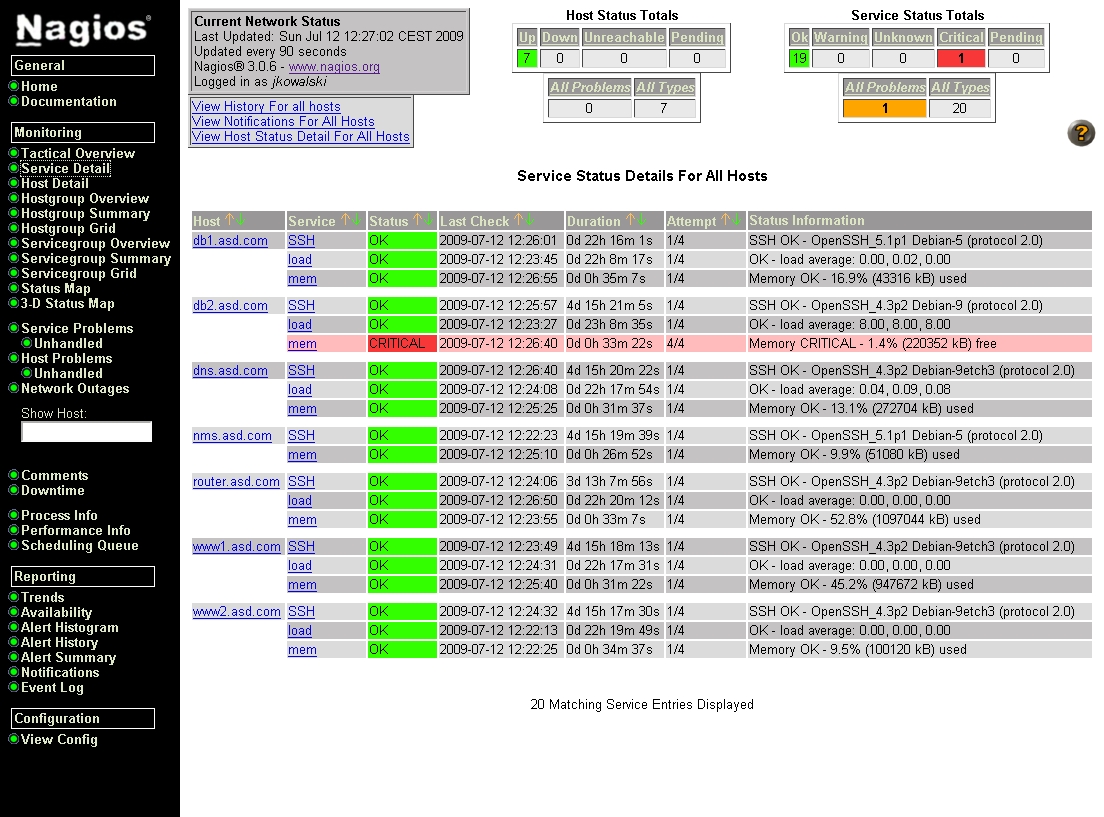This screenshot has width=1104, height=817.
Task: Sort Attempt column ascending with up arrow
Action: [x=725, y=220]
